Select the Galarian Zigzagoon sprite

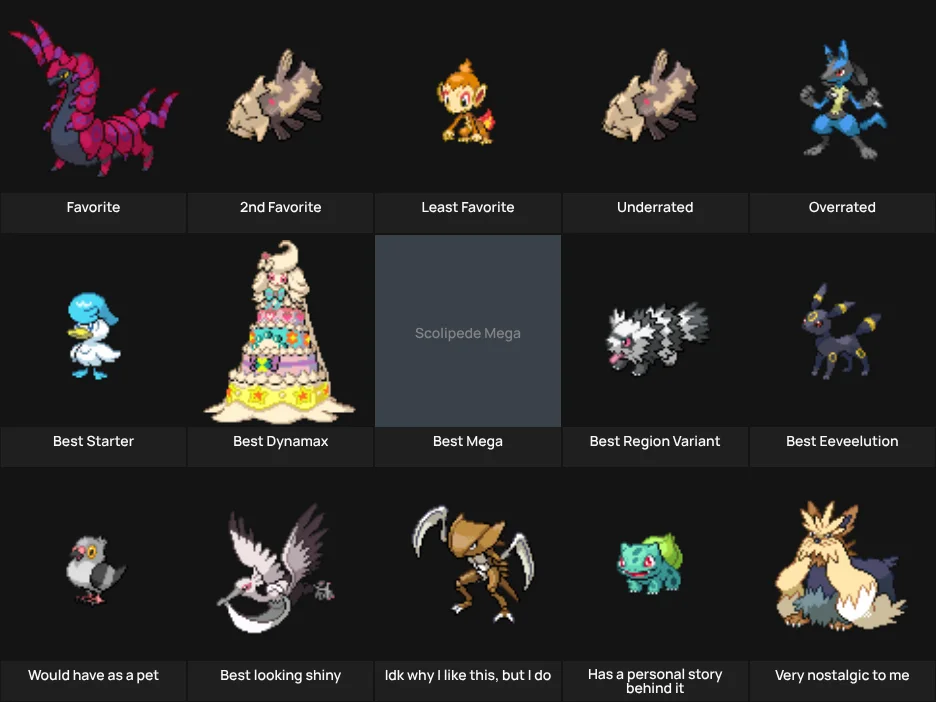pyautogui.click(x=658, y=339)
